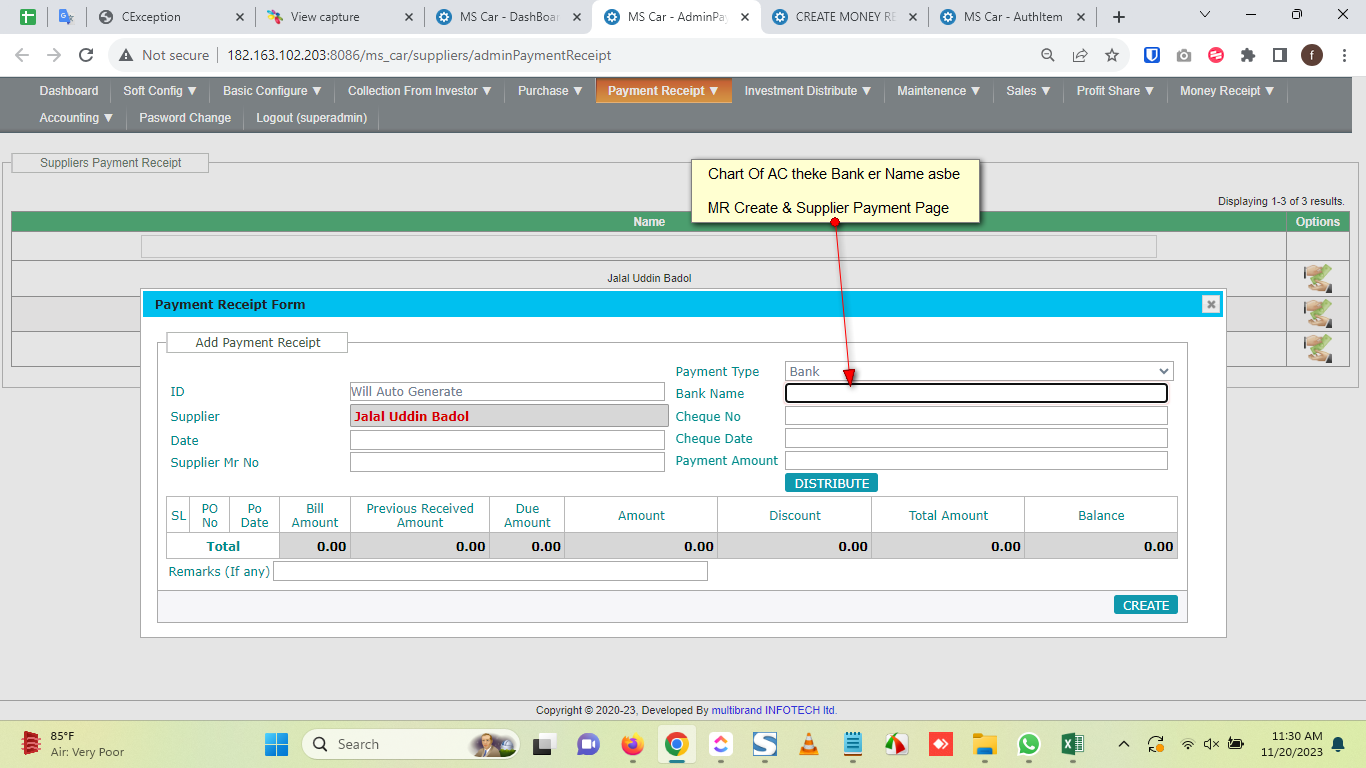Screen dimensions: 1366x768
Task: Expand the Sales menu
Action: click(1028, 91)
